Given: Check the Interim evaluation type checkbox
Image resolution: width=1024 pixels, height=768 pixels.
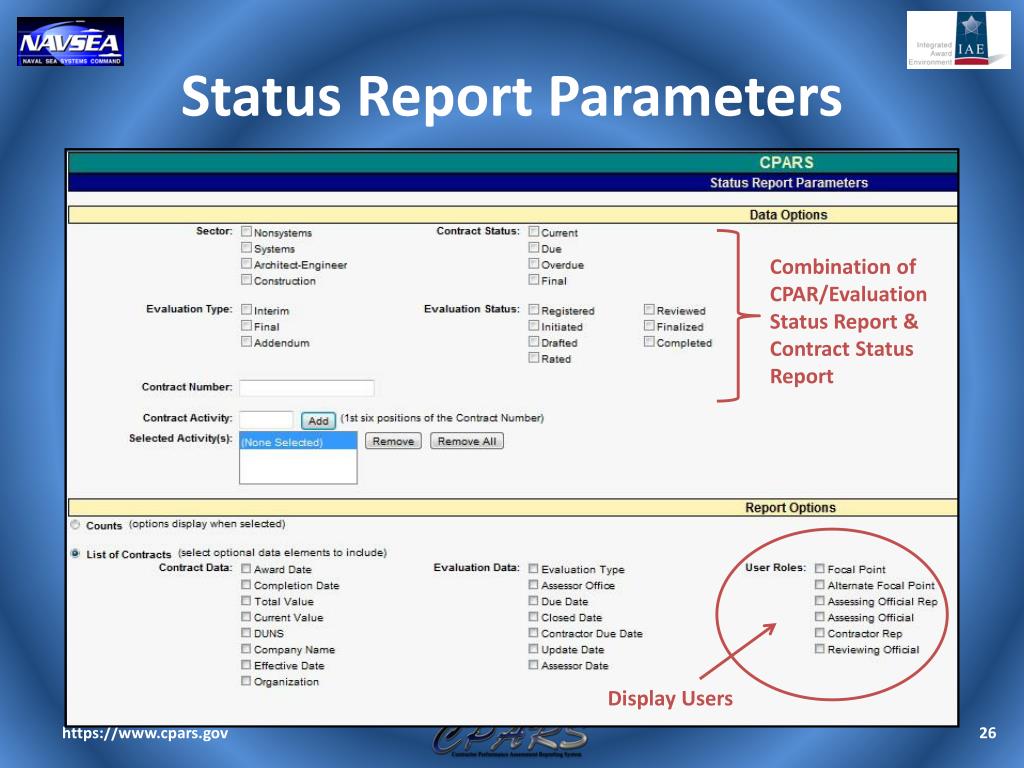Looking at the screenshot, I should 246,310.
